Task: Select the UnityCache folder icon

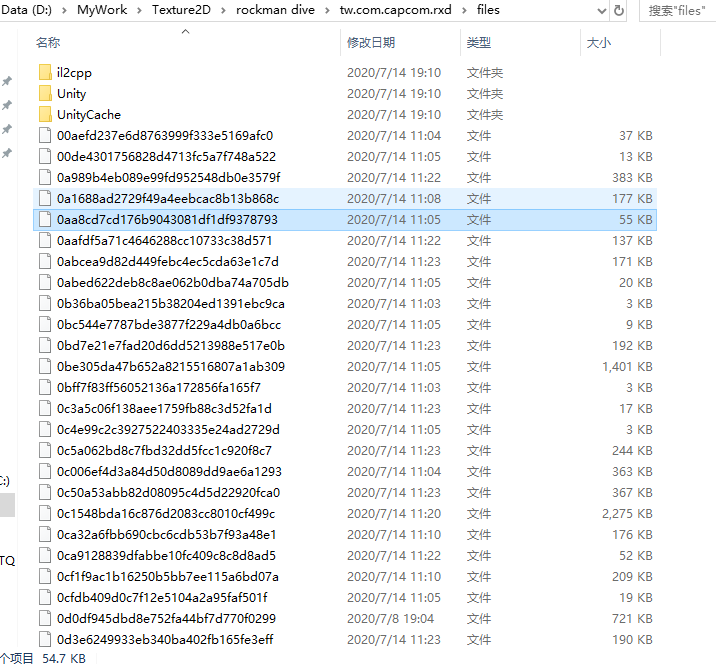Action: pos(45,114)
